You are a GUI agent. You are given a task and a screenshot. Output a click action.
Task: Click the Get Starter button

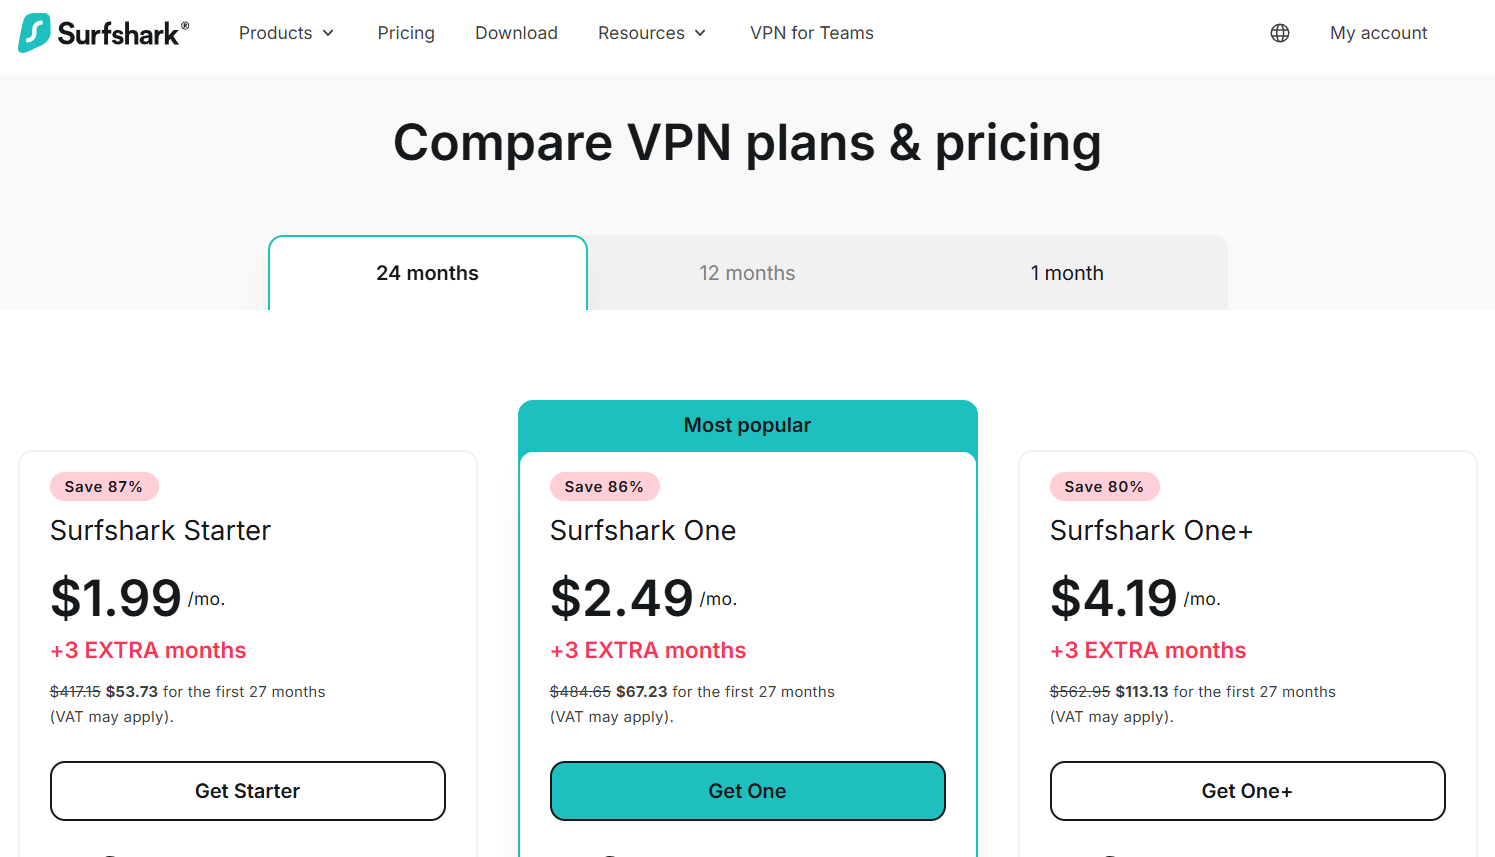coord(247,791)
